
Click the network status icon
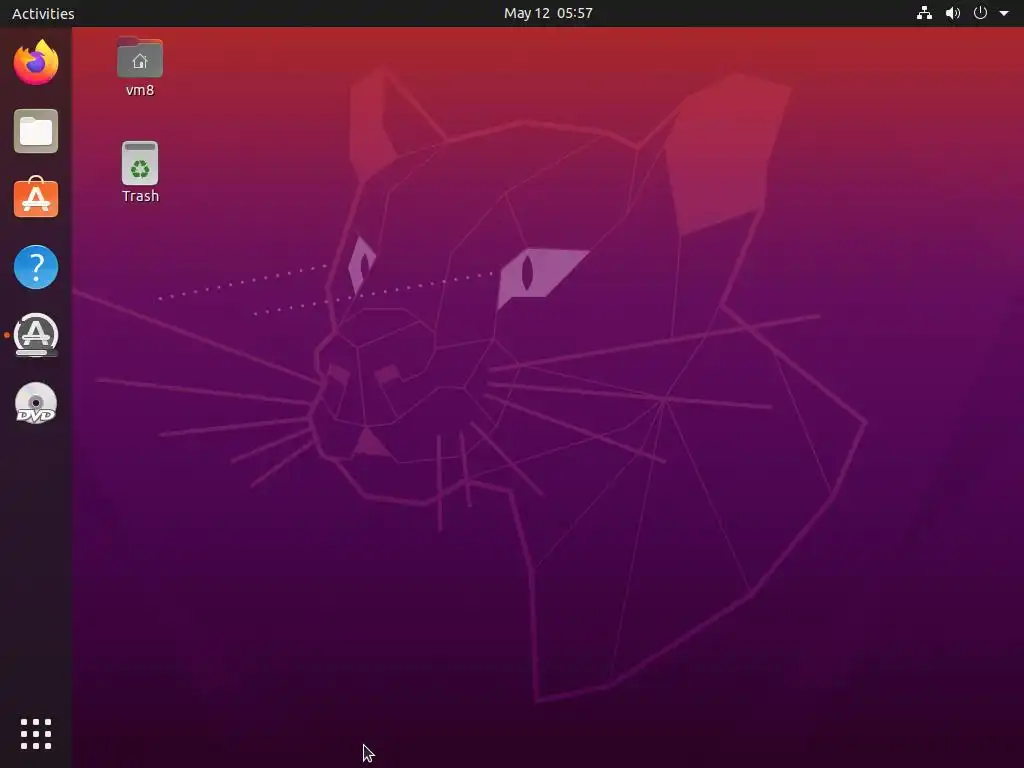924,13
